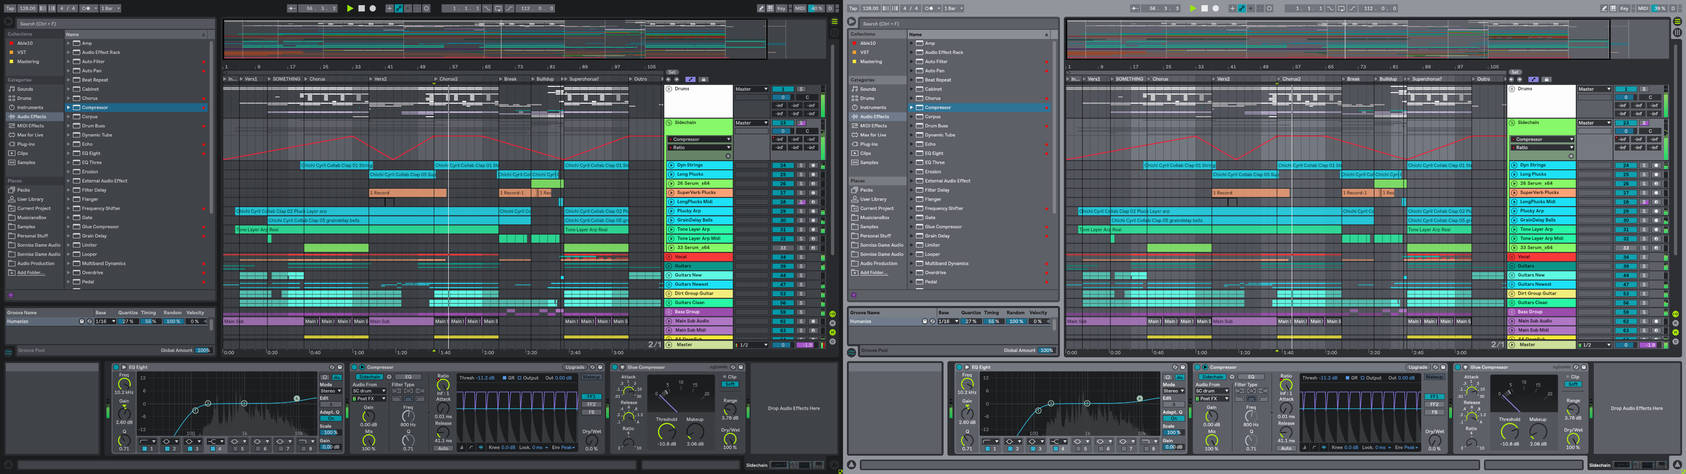
Task: Toggle GR display checkbox in left Compressor
Action: (503, 378)
